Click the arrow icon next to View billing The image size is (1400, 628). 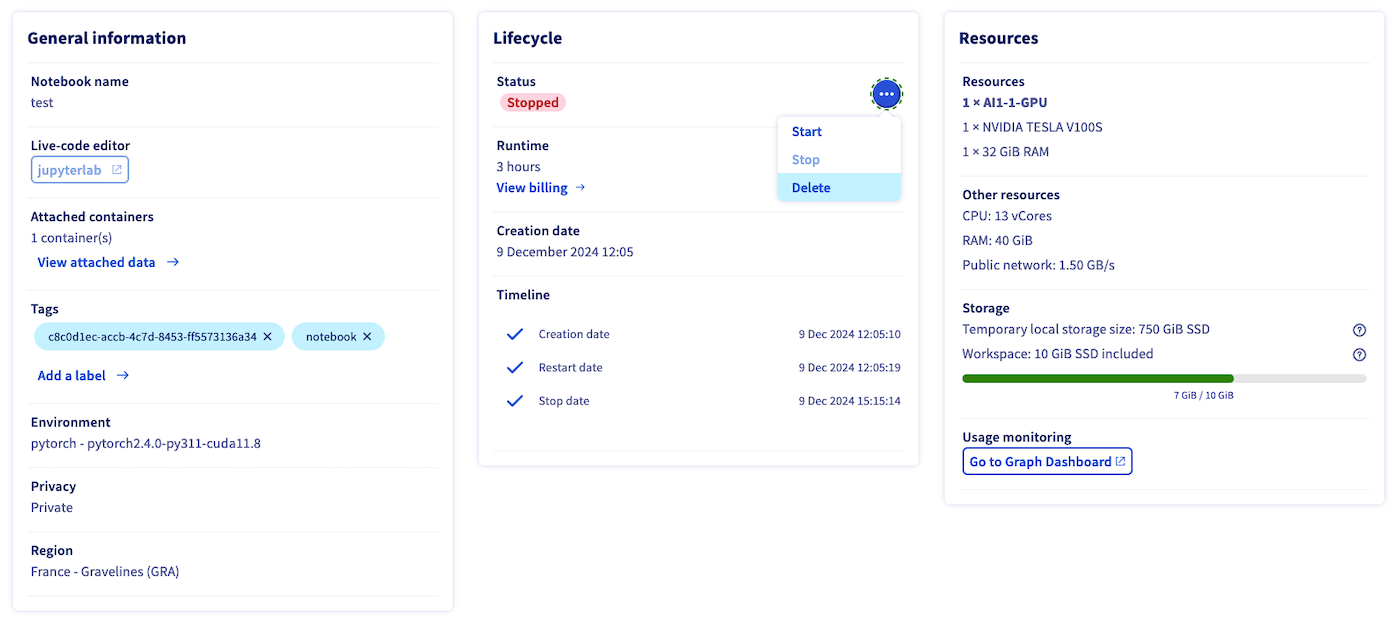[580, 188]
